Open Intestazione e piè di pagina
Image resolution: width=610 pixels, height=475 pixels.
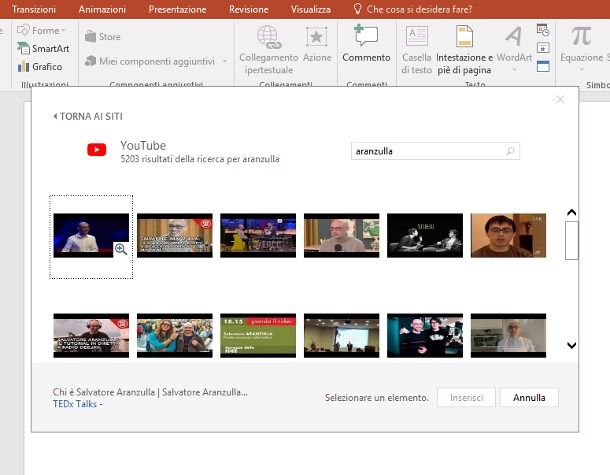464,49
